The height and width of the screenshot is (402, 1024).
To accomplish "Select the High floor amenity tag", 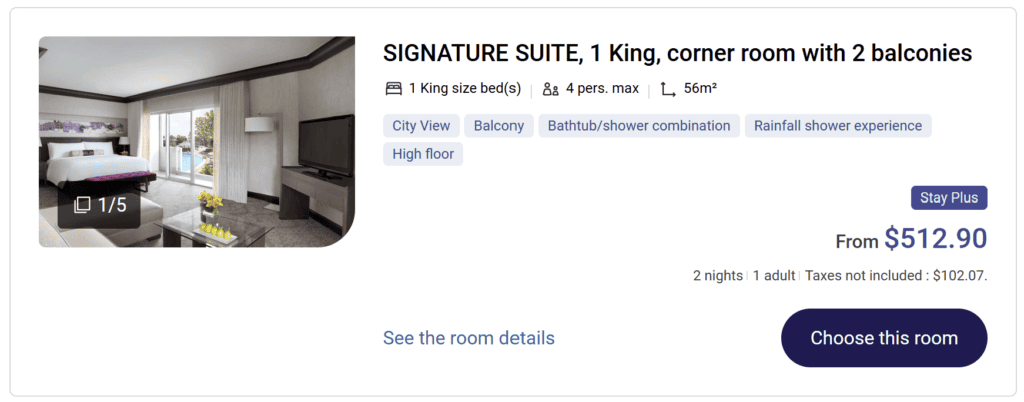I will pyautogui.click(x=423, y=154).
